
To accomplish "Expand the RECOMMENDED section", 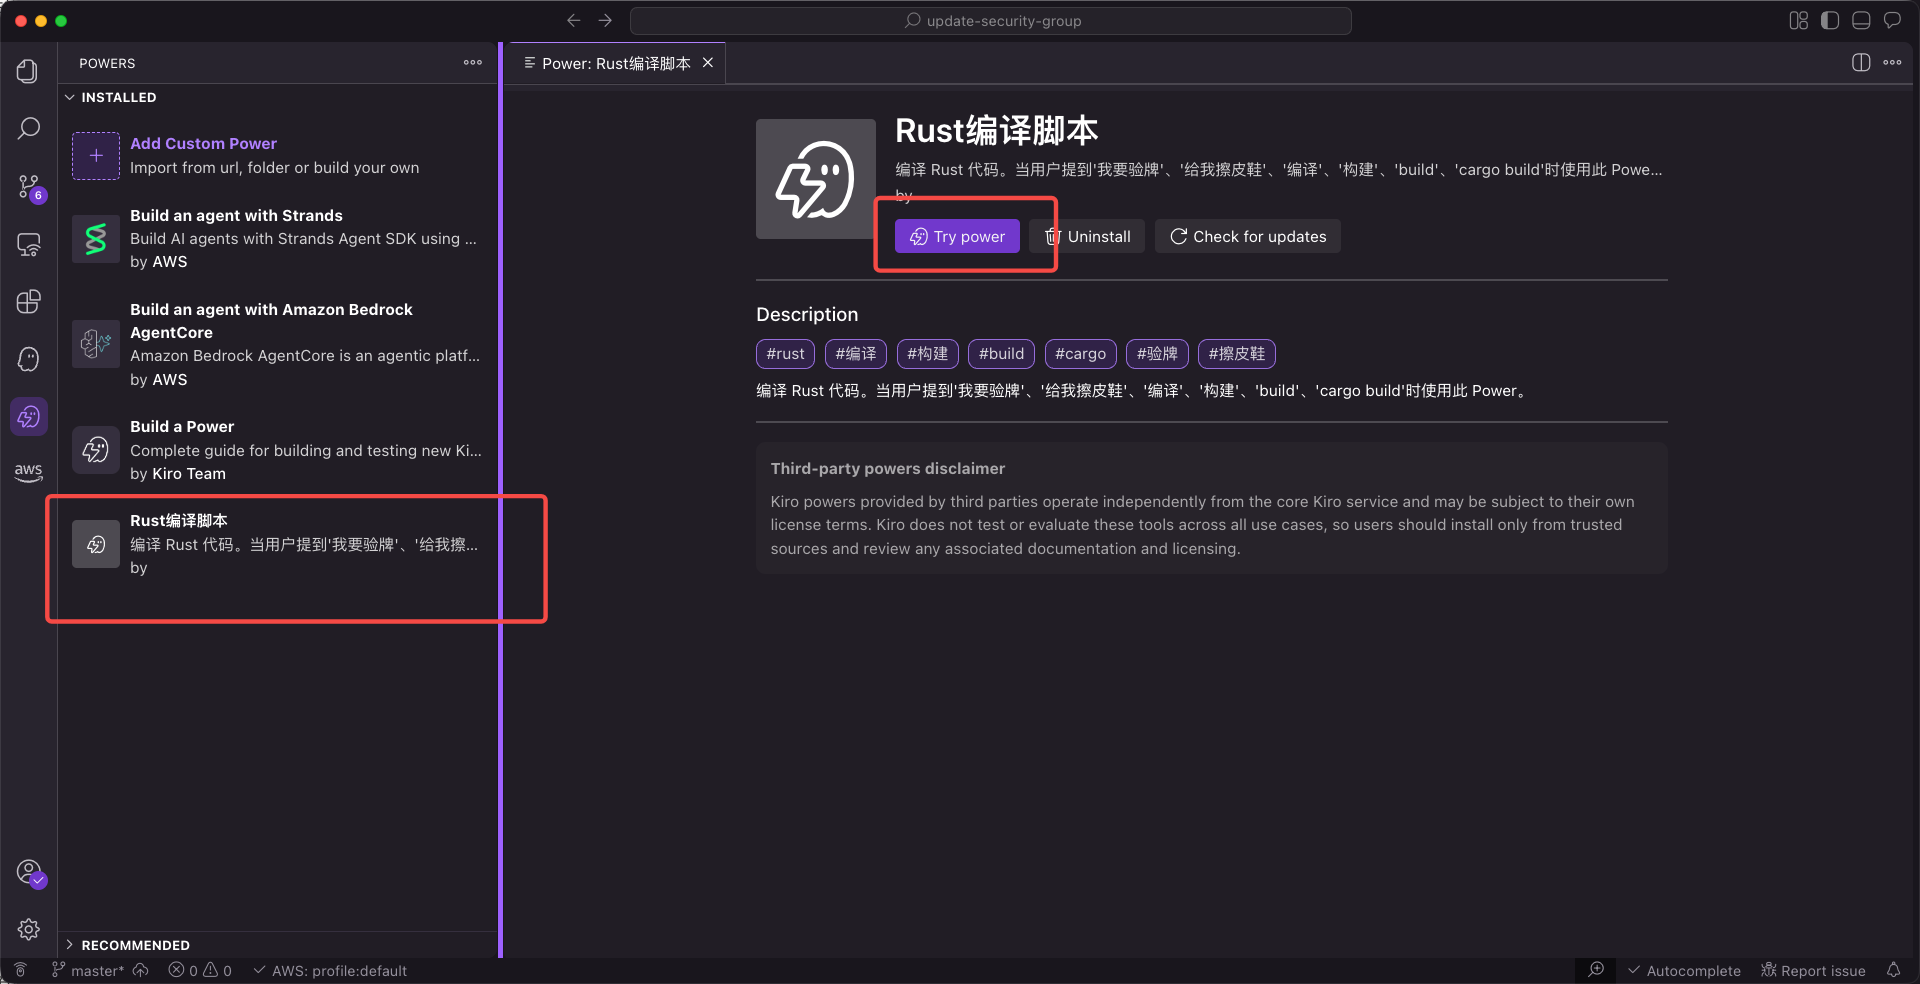I will (x=135, y=945).
